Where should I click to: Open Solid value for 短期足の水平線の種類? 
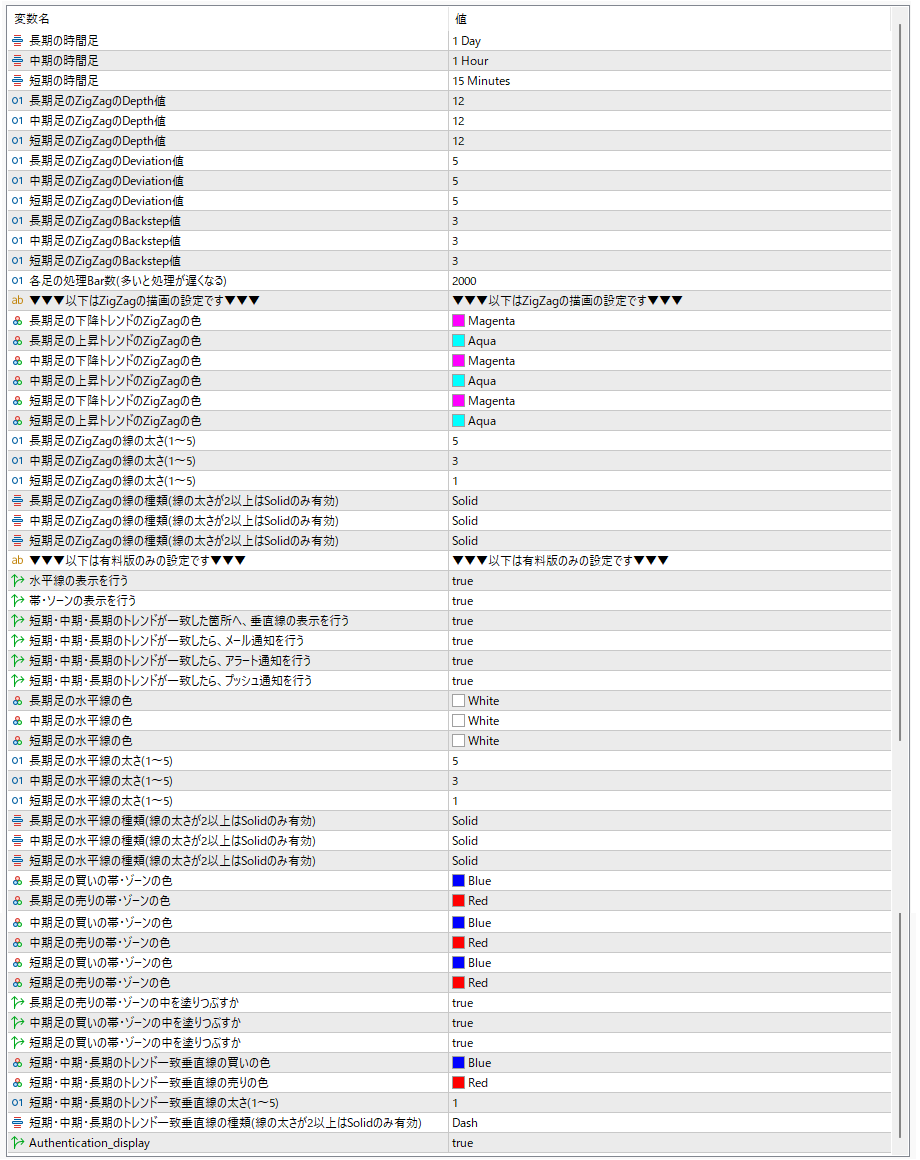[x=464, y=860]
